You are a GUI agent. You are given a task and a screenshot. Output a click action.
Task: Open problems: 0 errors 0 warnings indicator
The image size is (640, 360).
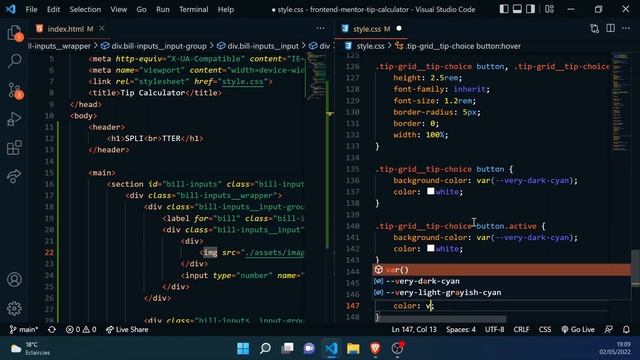81,329
